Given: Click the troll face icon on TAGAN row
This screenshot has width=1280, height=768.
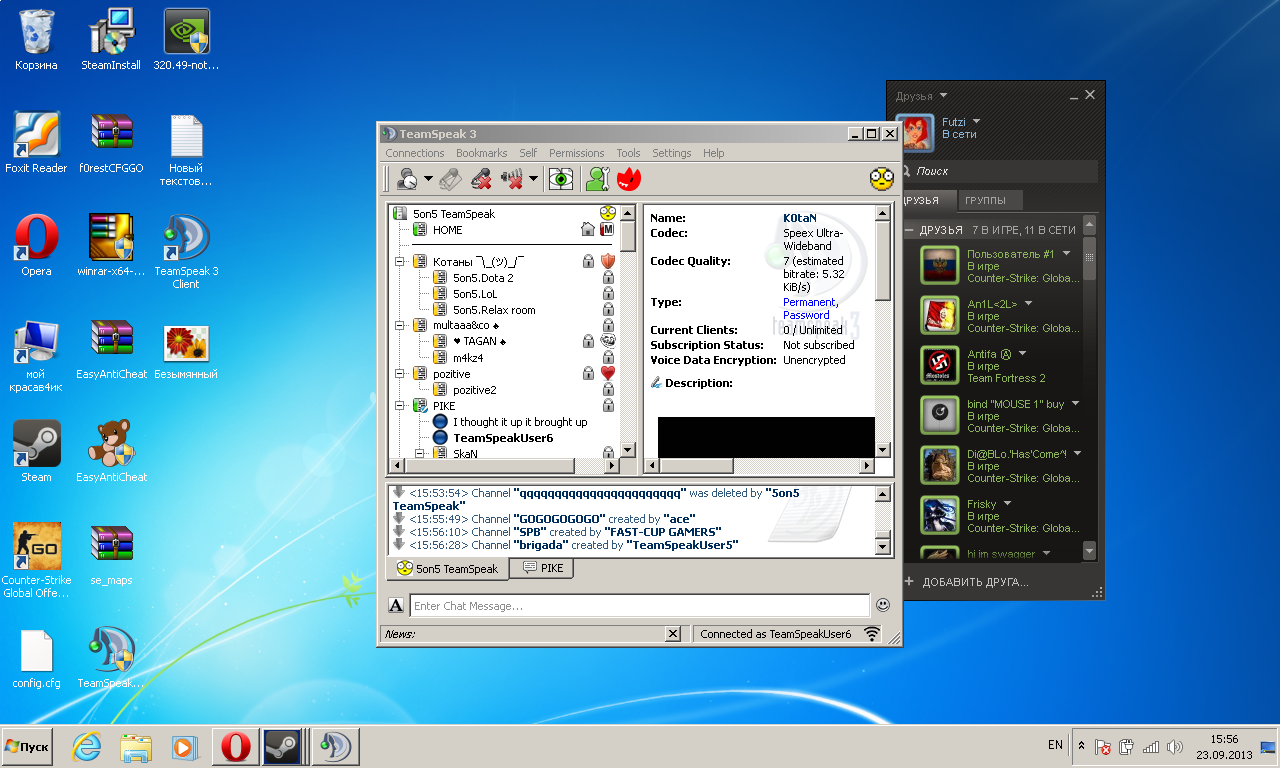Looking at the screenshot, I should pyautogui.click(x=607, y=342).
